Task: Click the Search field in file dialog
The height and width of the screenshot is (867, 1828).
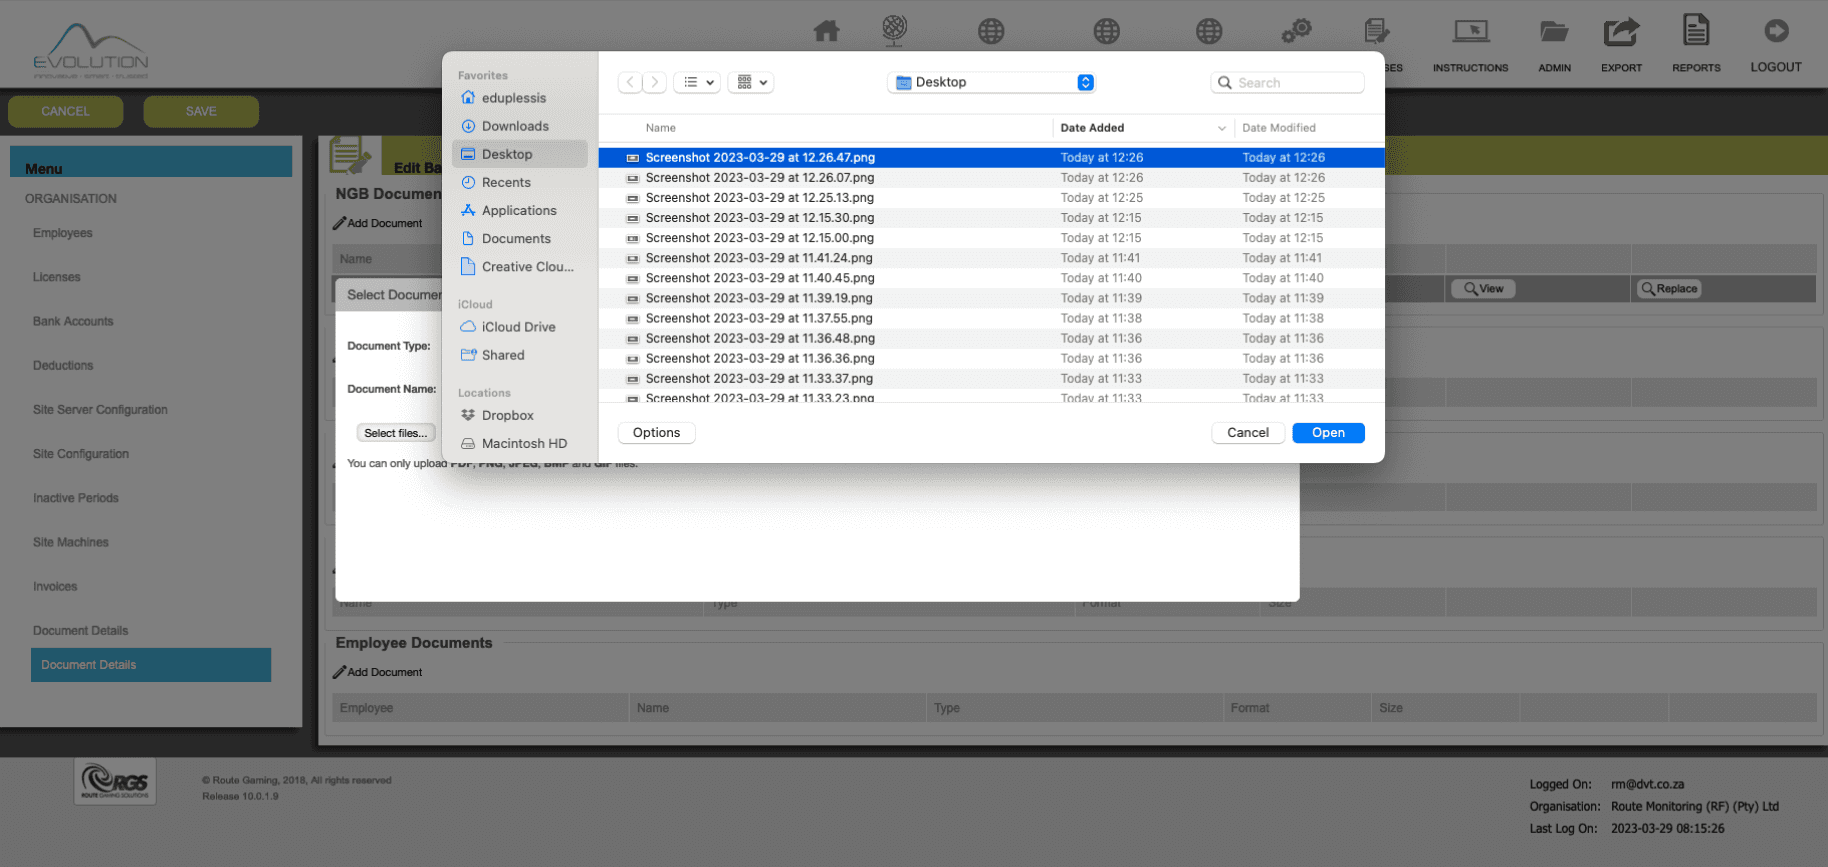Action: pos(1287,83)
